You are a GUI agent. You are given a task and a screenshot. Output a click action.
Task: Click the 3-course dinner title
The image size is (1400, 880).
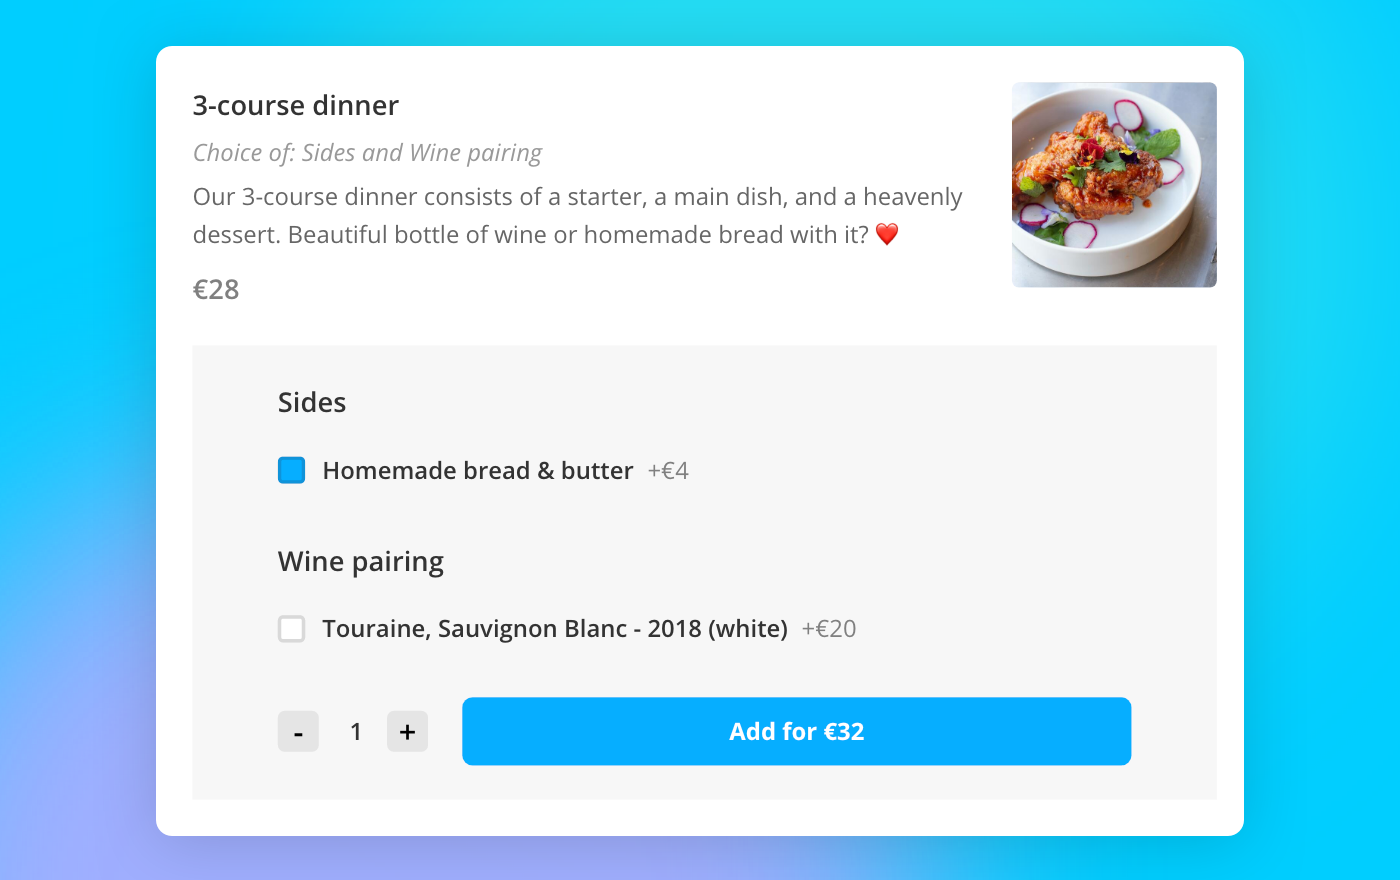pyautogui.click(x=295, y=105)
